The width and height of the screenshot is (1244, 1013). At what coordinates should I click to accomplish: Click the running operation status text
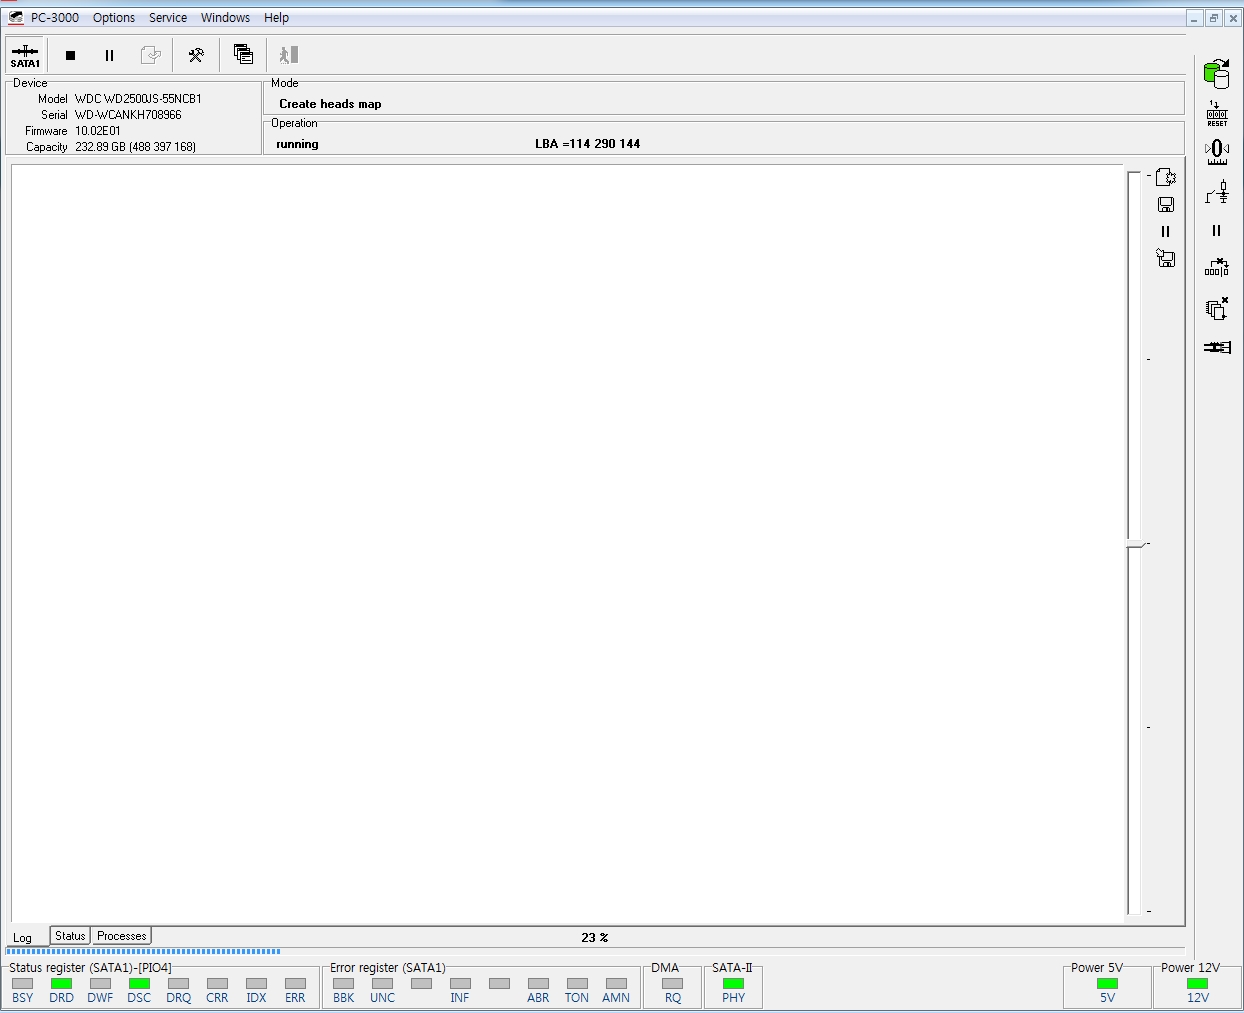297,144
